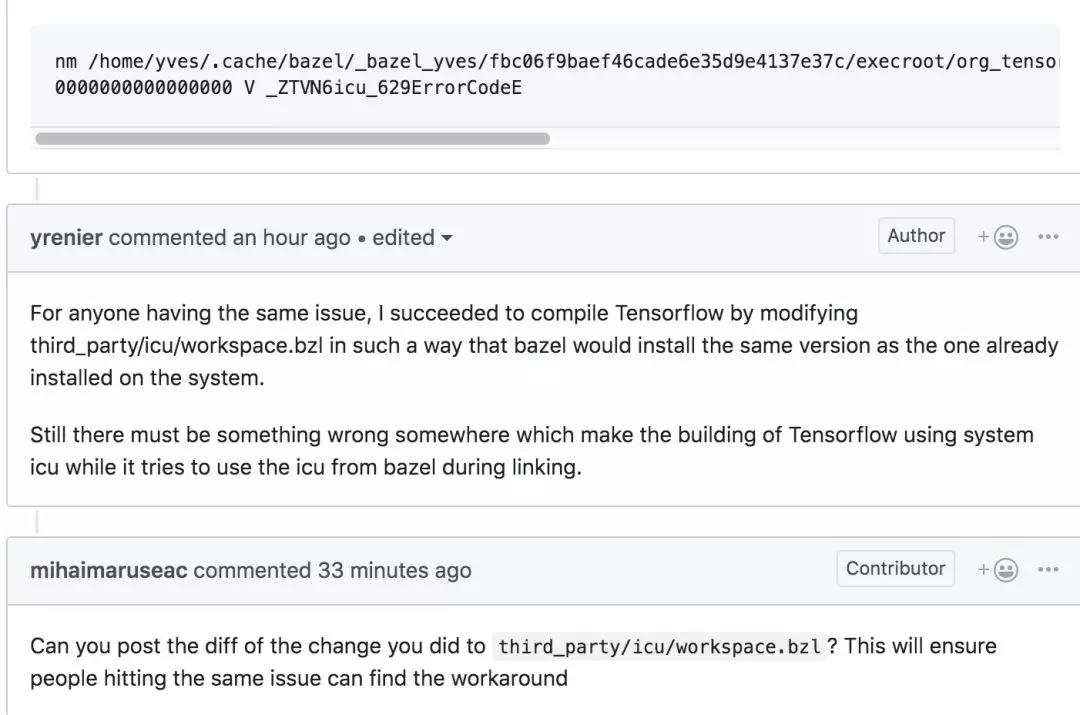Open mihaimaruseac's user profile link
The image size is (1080, 715).
(x=109, y=570)
